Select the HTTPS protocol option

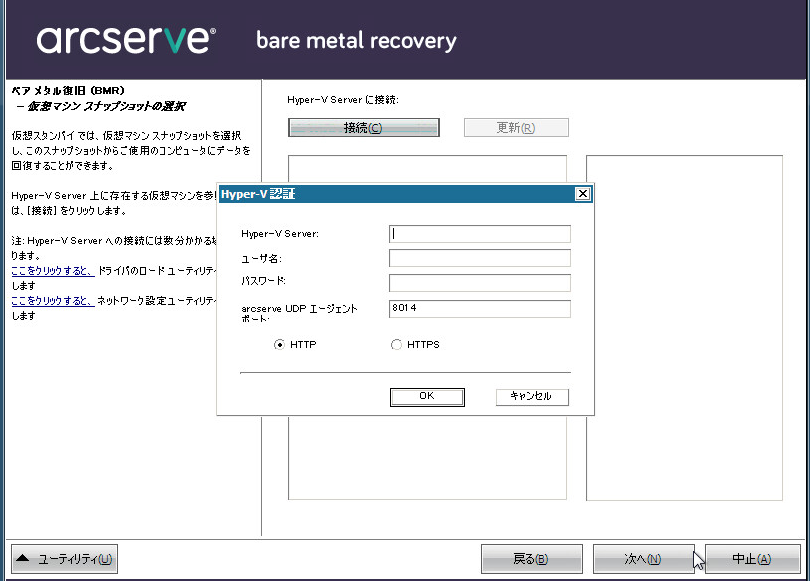tap(396, 344)
